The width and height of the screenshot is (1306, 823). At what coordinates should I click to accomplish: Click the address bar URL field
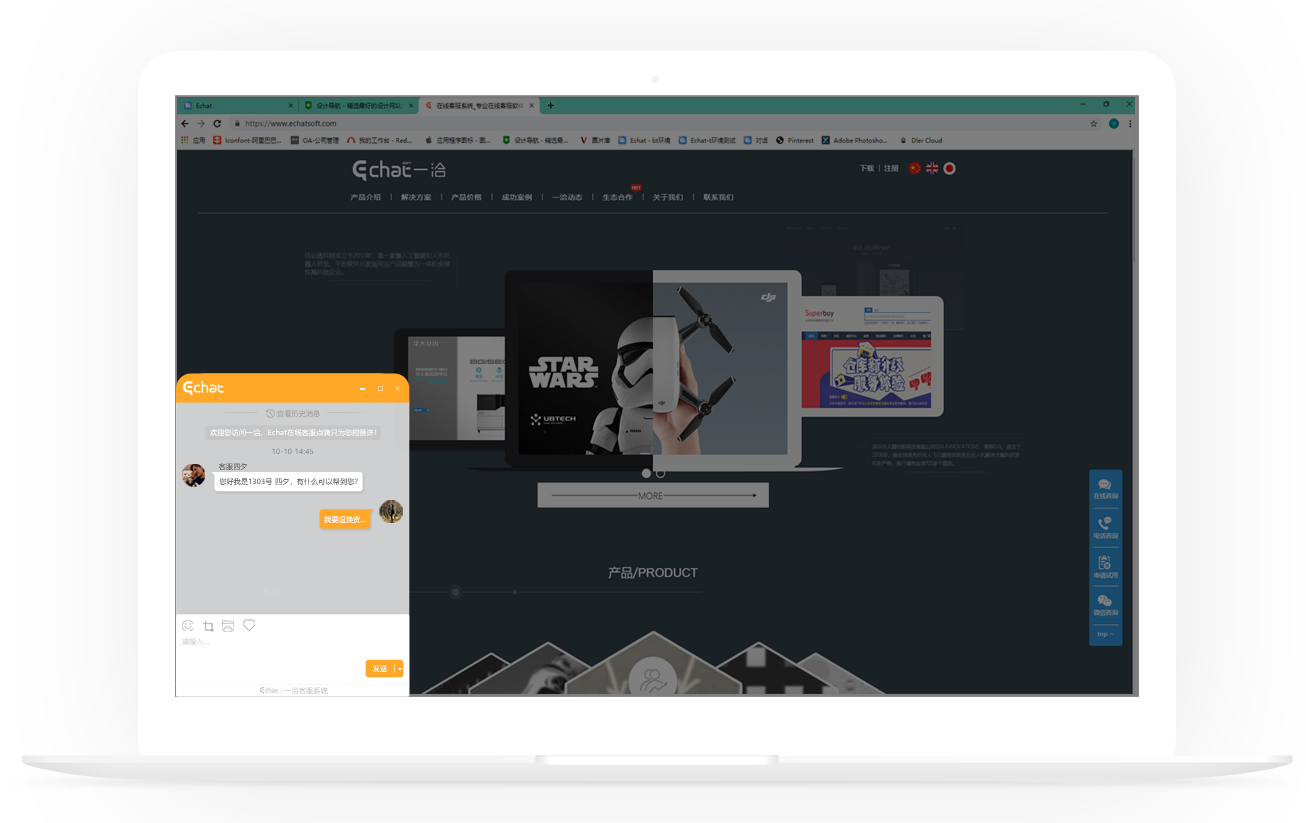[664, 123]
